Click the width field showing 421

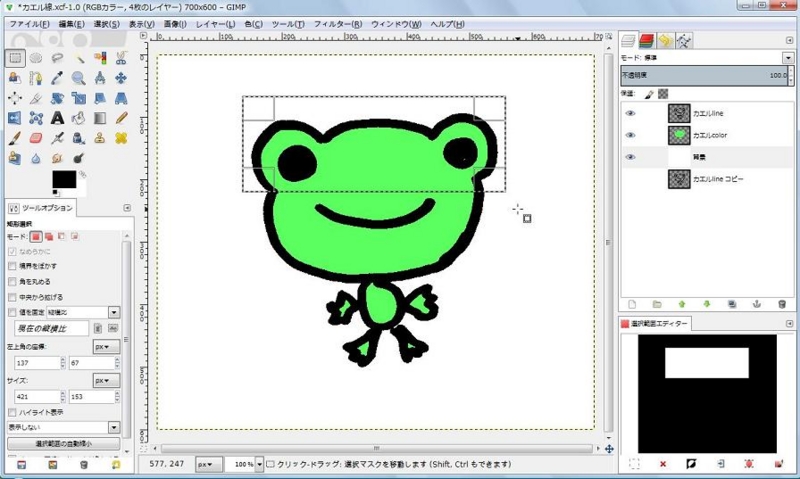coord(37,396)
